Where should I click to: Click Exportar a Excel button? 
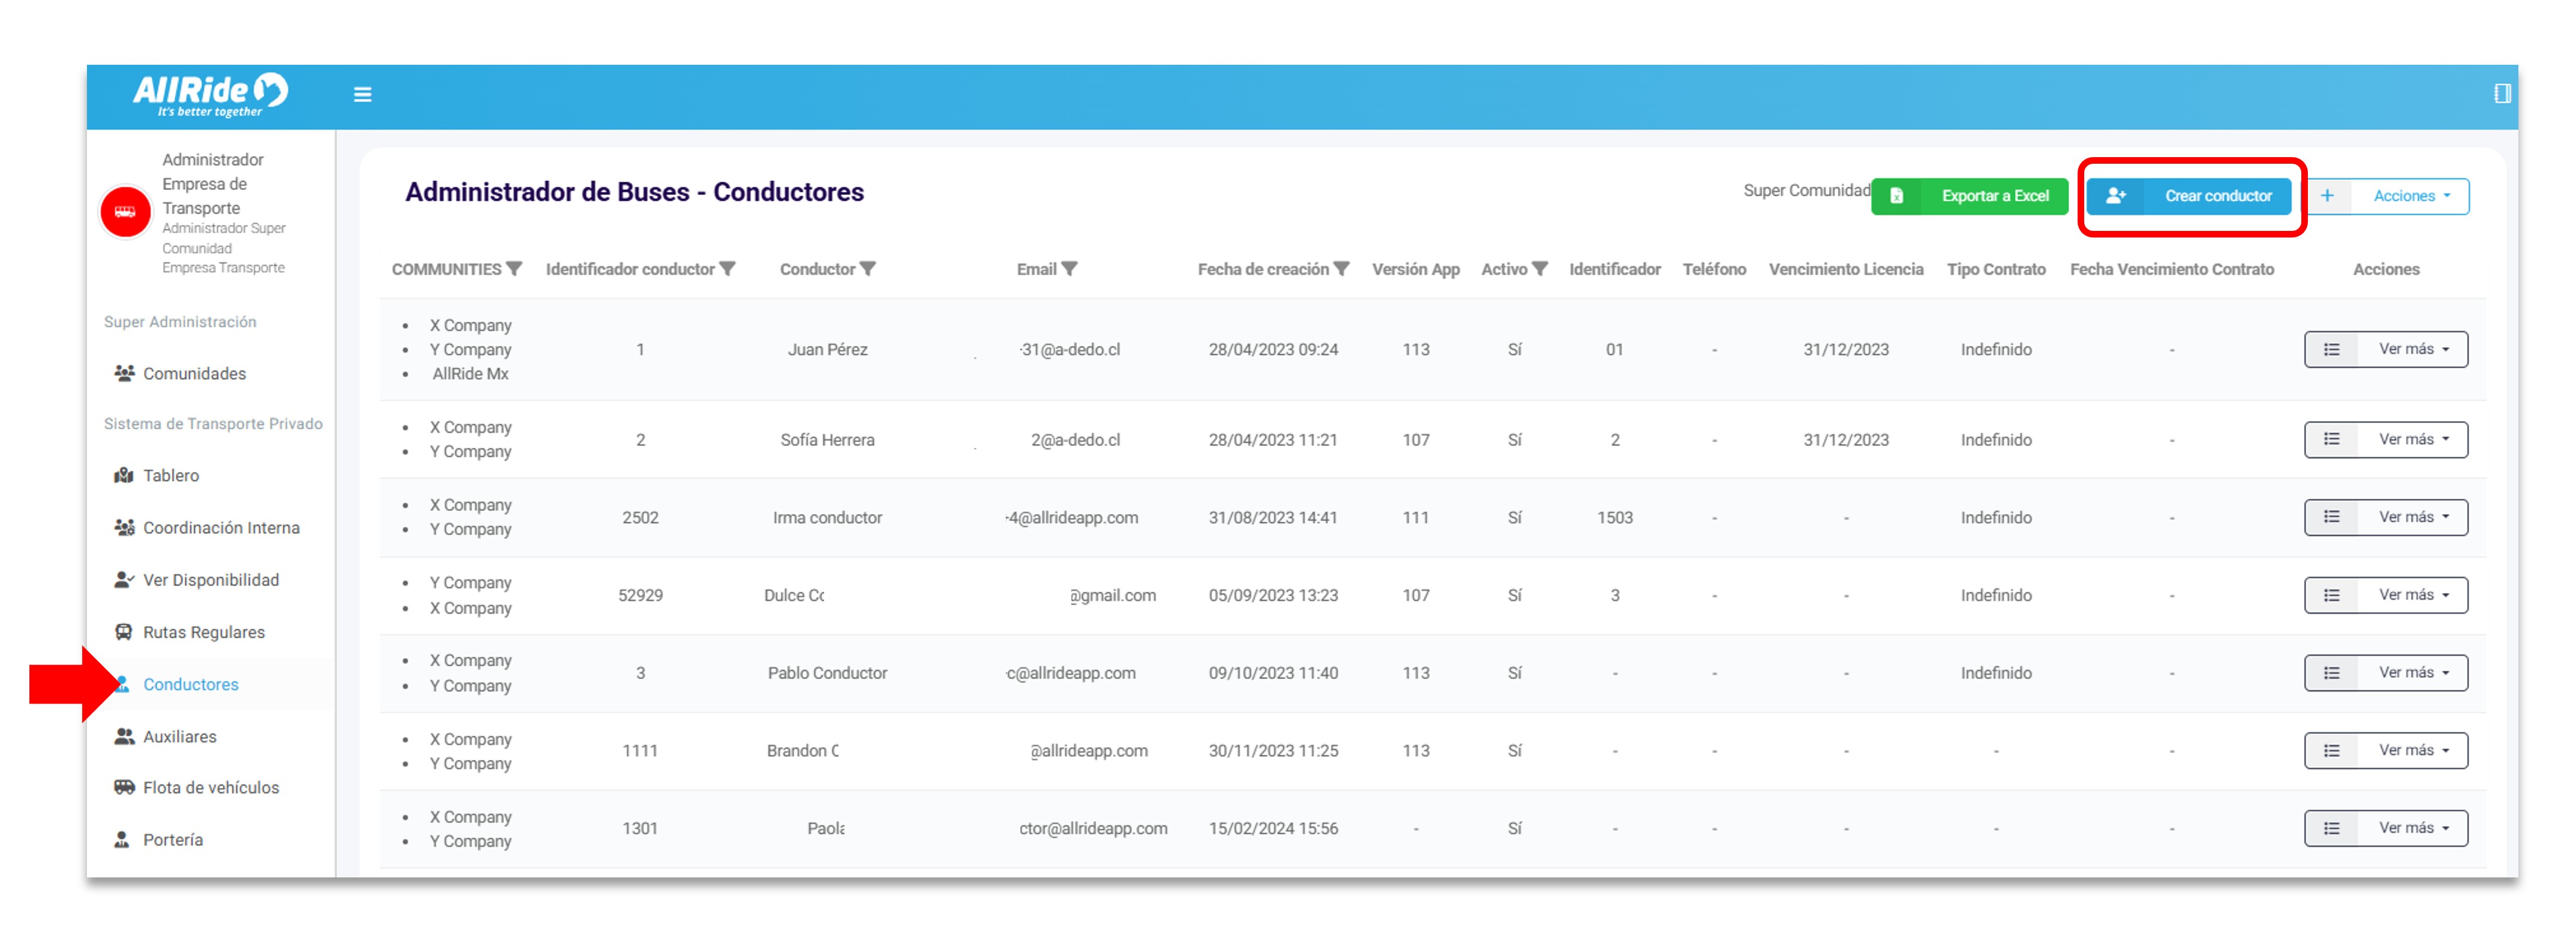point(1970,196)
